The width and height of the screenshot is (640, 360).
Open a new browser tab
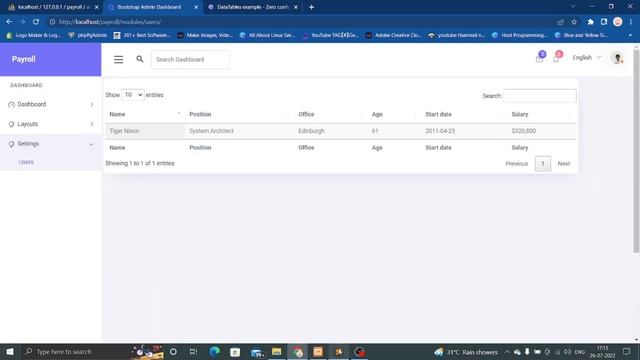pyautogui.click(x=311, y=7)
